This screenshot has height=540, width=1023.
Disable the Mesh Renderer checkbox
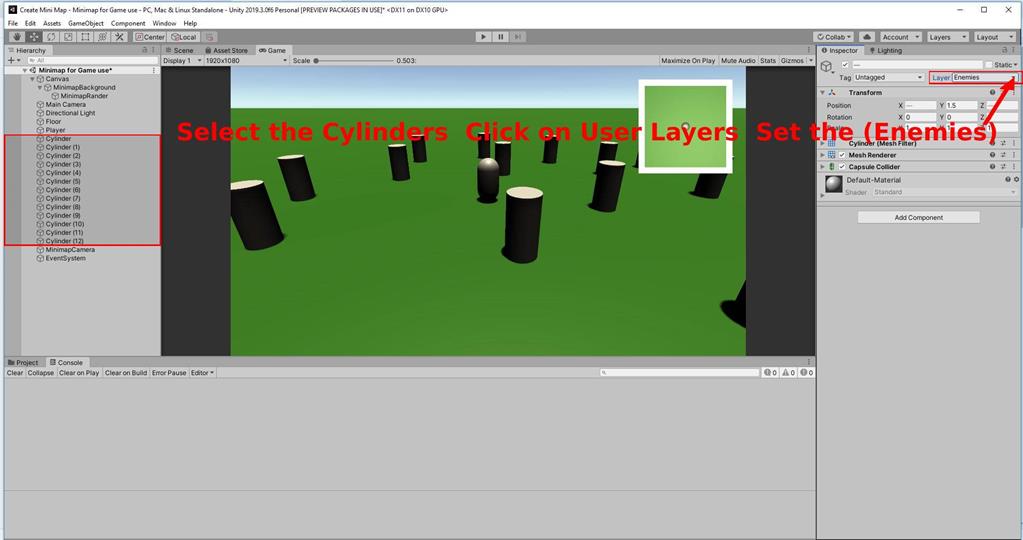(842, 155)
